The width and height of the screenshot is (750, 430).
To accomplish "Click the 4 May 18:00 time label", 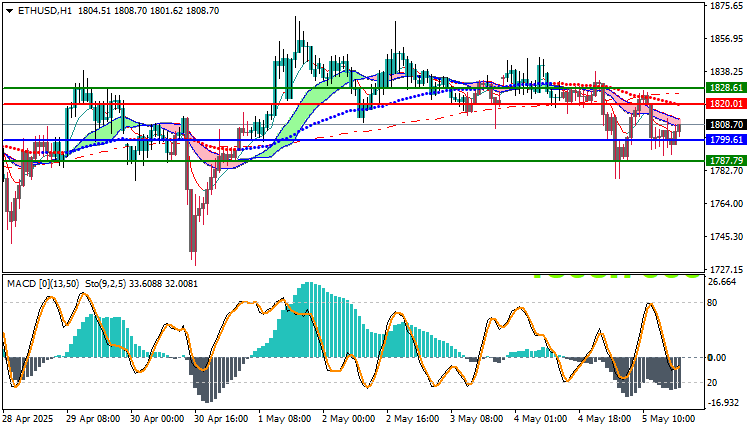I will coord(605,419).
